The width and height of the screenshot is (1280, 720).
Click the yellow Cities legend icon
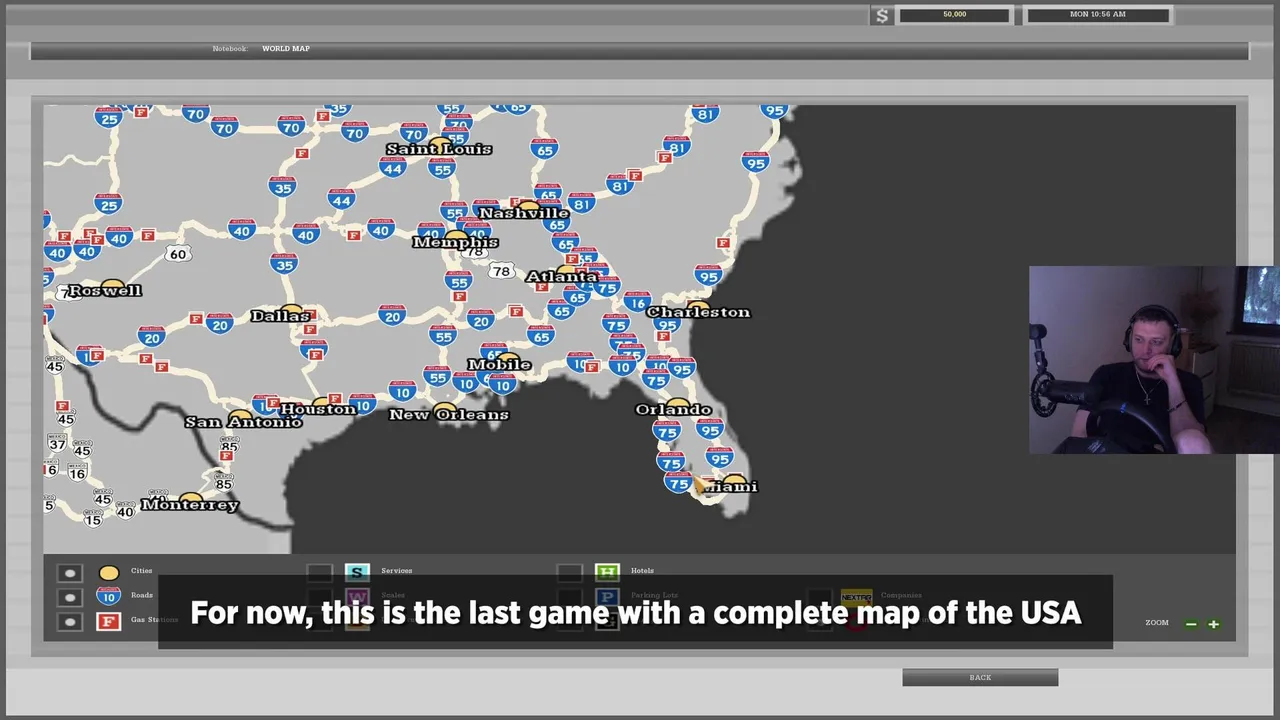click(109, 573)
